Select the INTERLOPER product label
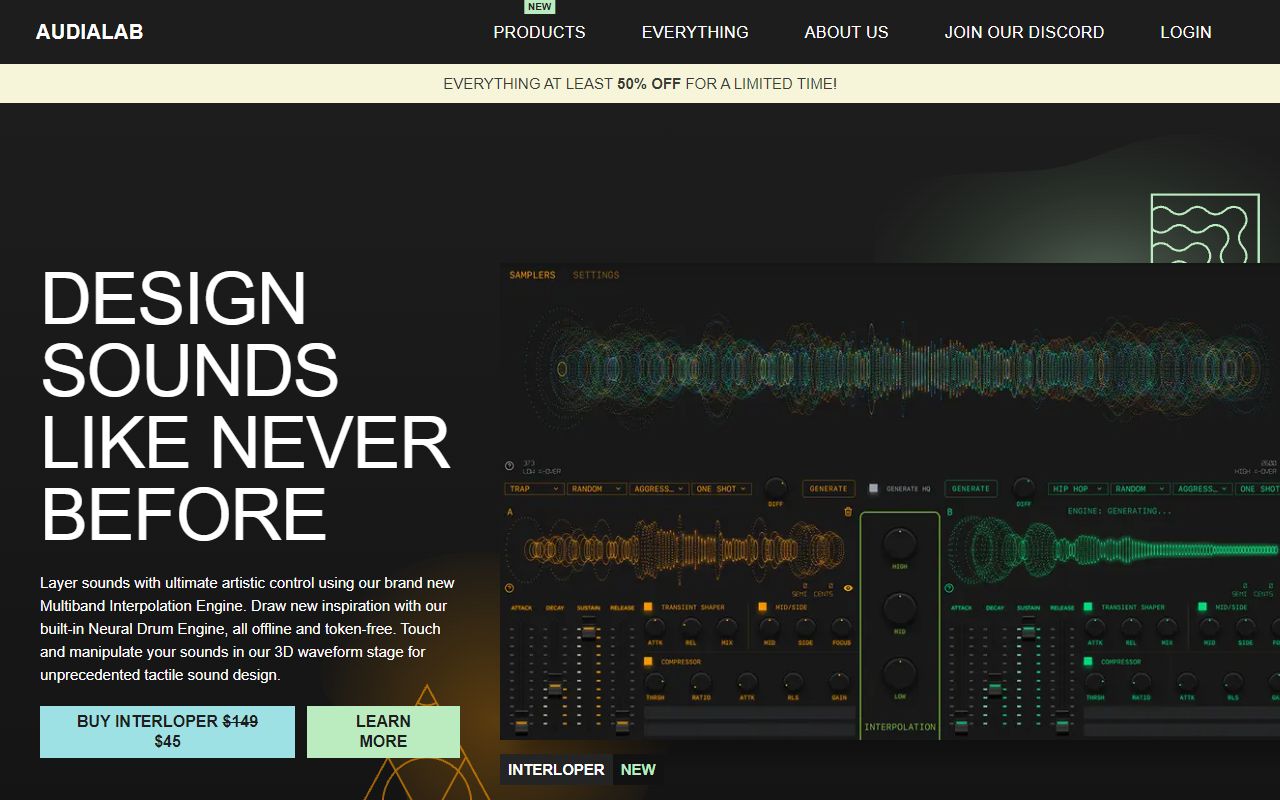The height and width of the screenshot is (800, 1280). pyautogui.click(x=555, y=769)
